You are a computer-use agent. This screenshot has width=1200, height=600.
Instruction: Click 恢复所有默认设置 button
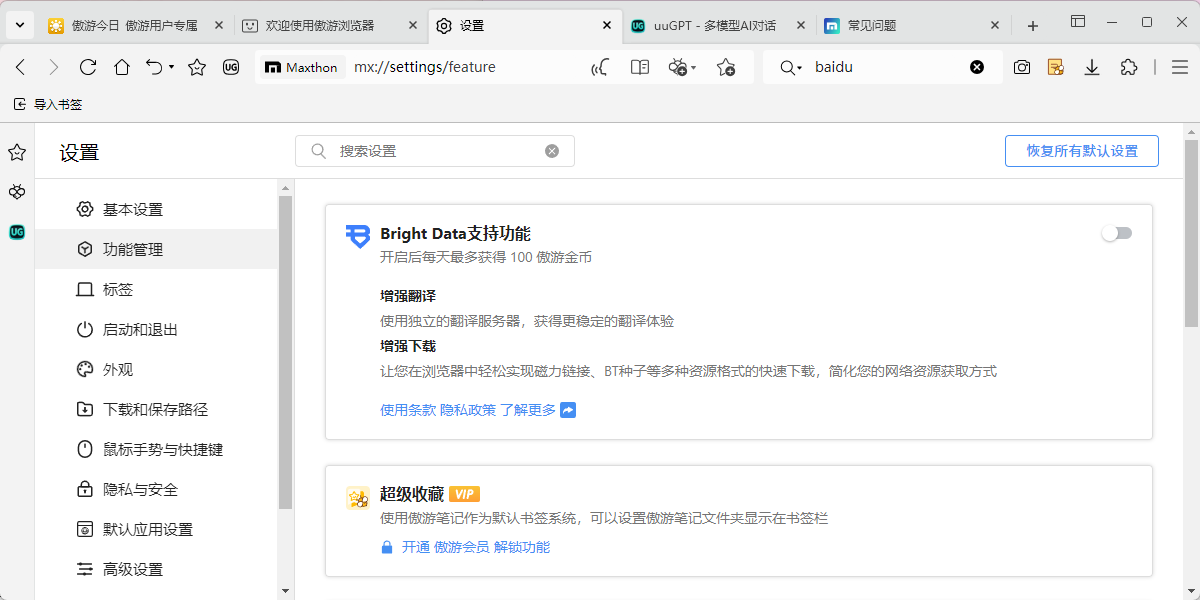pyautogui.click(x=1081, y=150)
